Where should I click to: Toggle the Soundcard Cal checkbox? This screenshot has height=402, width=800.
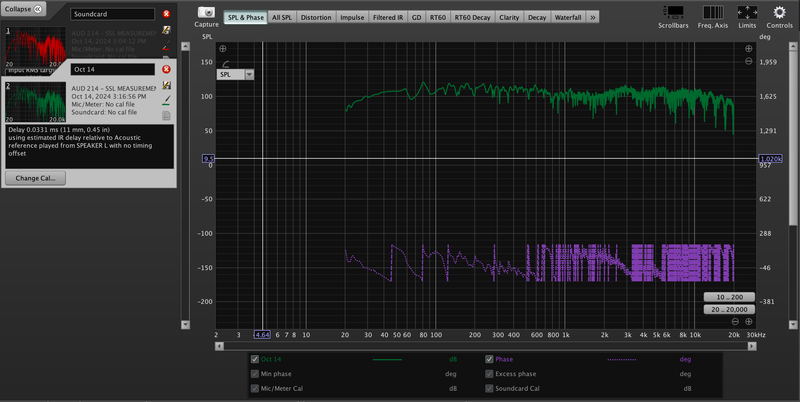[x=489, y=388]
